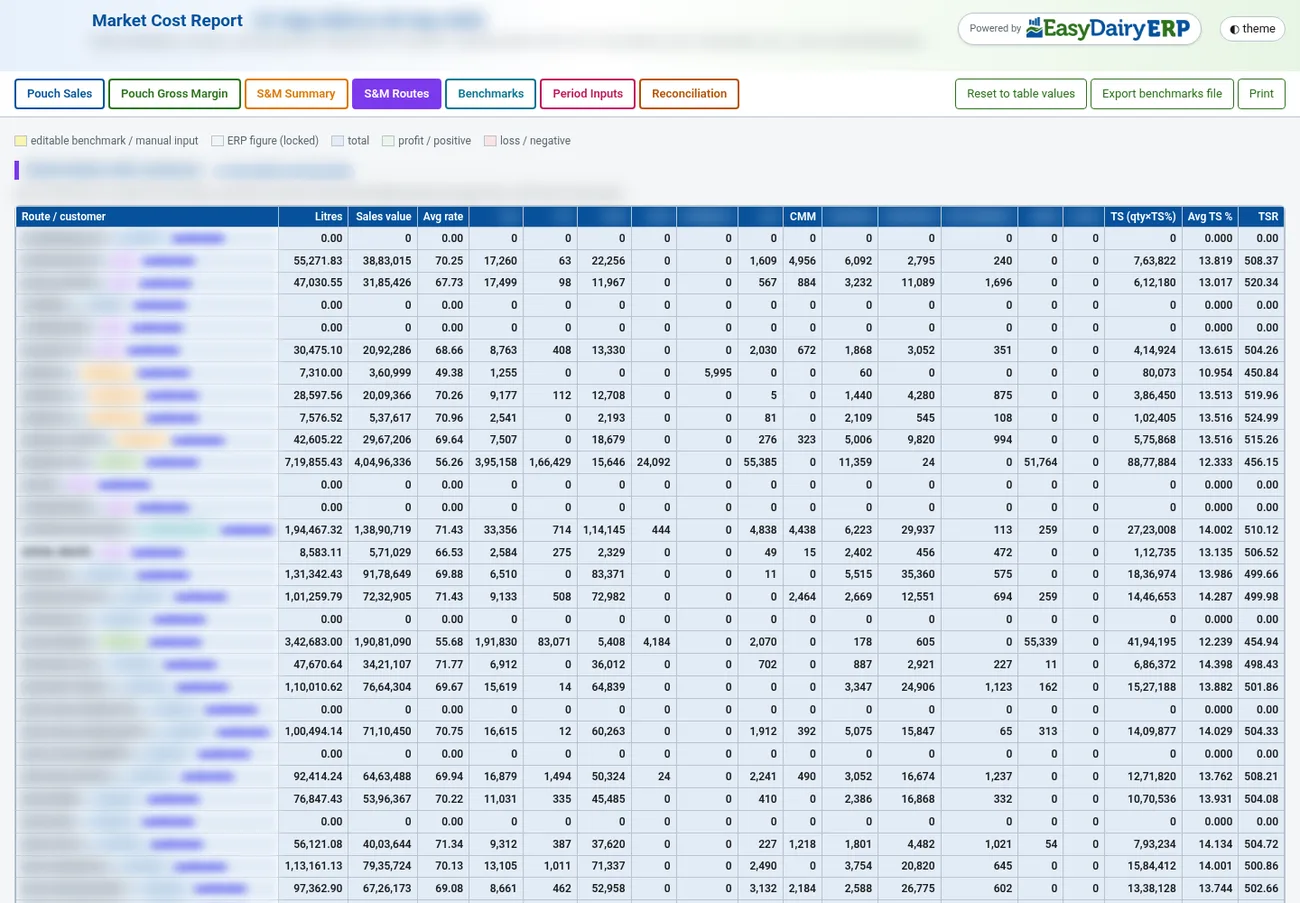This screenshot has width=1300, height=903.
Task: Toggle the theme button
Action: click(x=1252, y=29)
